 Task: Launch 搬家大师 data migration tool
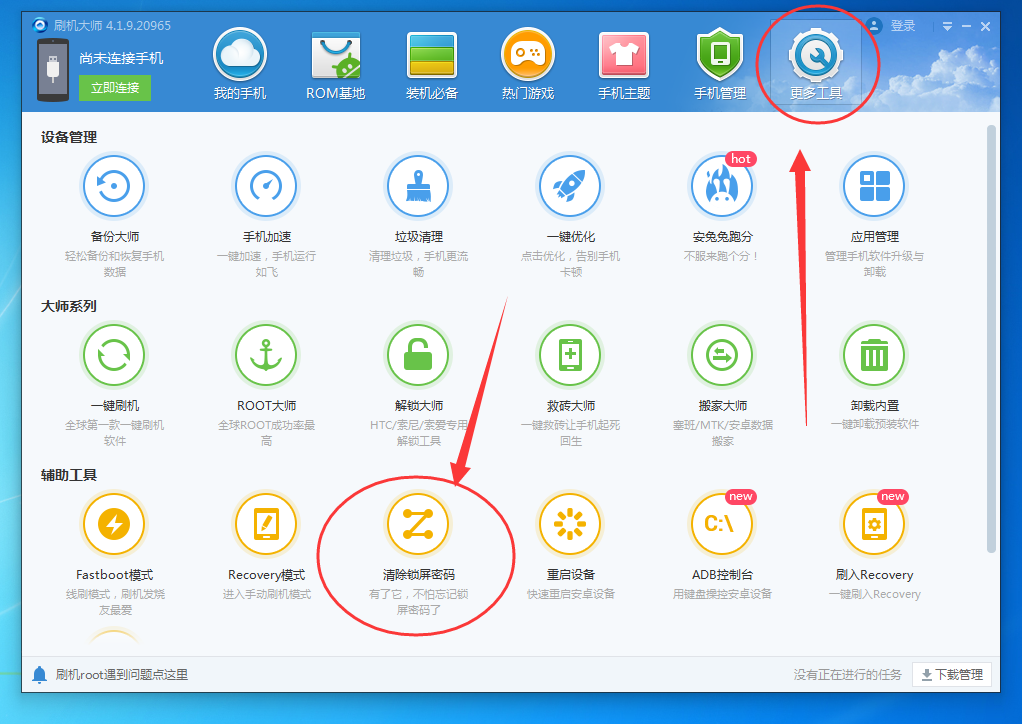tap(721, 355)
